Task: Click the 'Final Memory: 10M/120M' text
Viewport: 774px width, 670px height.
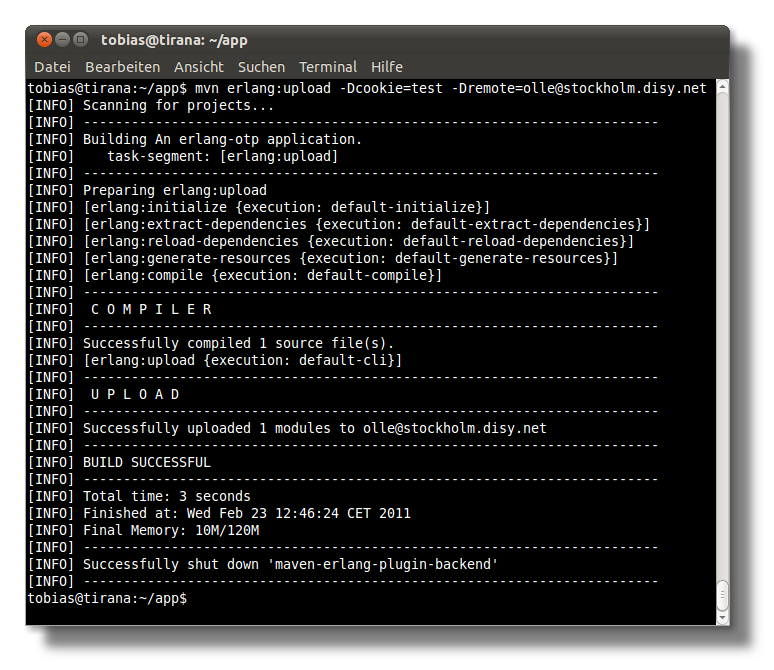Action: click(x=171, y=530)
